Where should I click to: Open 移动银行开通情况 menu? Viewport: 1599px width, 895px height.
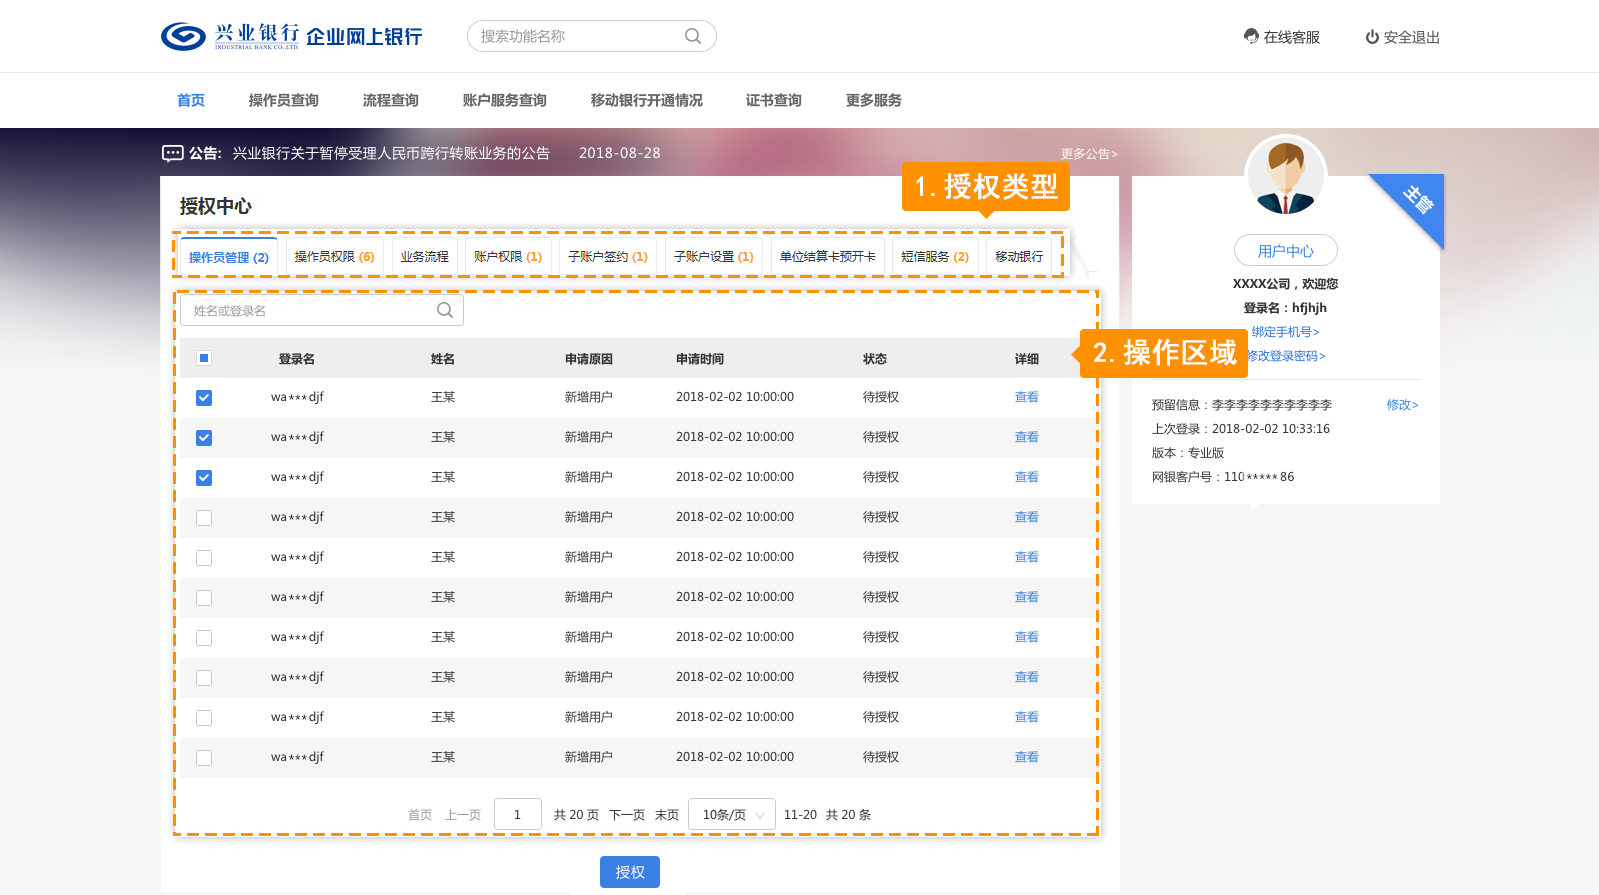point(647,100)
